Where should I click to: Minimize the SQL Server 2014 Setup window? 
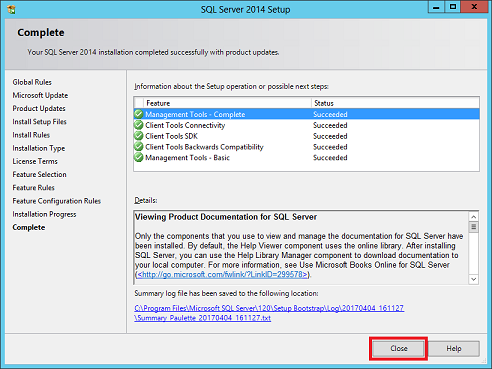pos(436,7)
